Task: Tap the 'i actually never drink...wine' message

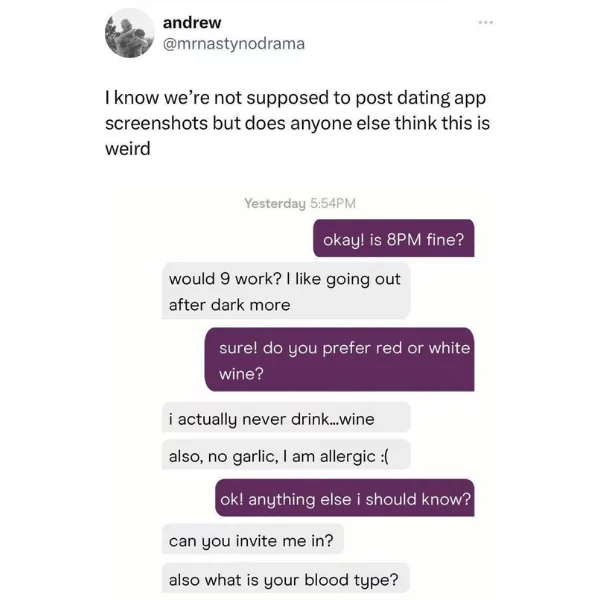Action: tap(286, 417)
